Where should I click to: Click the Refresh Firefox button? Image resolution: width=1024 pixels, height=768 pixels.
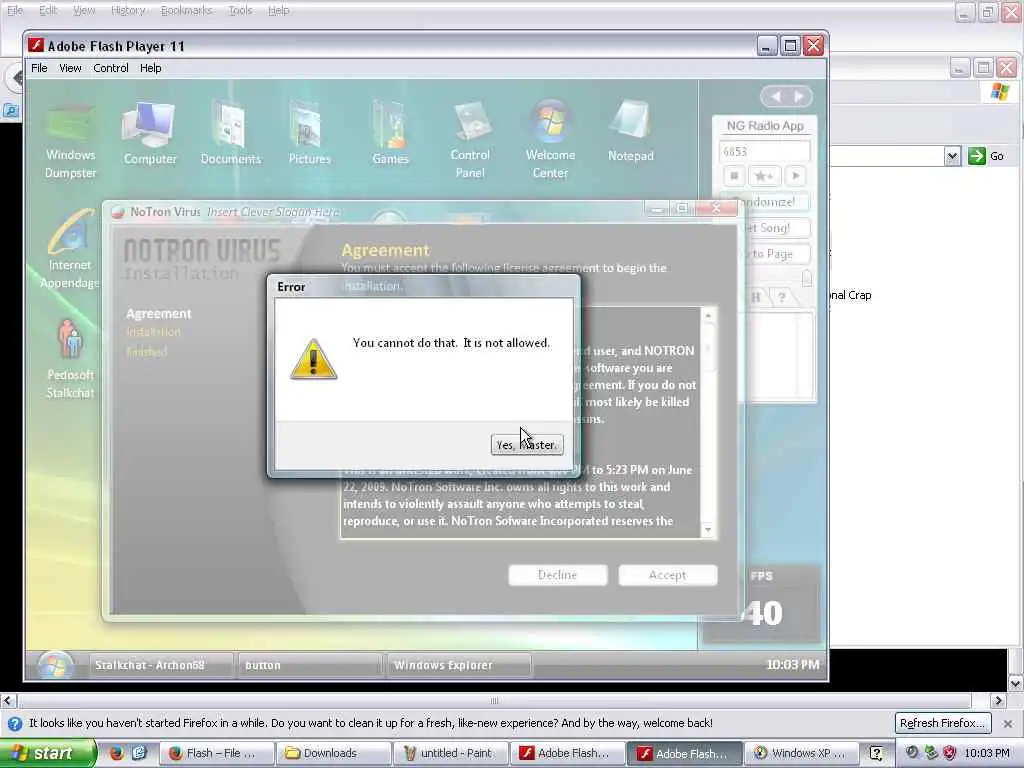click(942, 723)
